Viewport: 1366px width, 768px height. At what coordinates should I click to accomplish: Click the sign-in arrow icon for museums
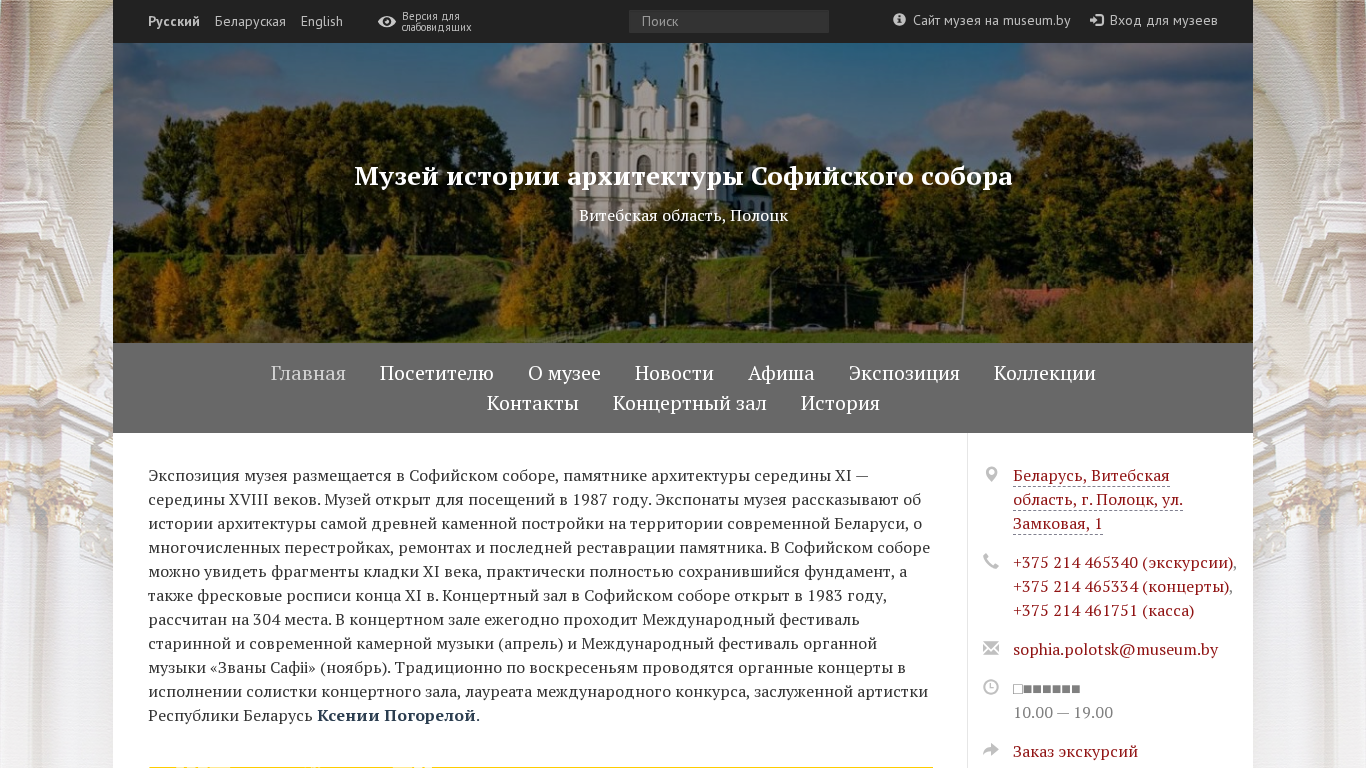pos(1096,20)
